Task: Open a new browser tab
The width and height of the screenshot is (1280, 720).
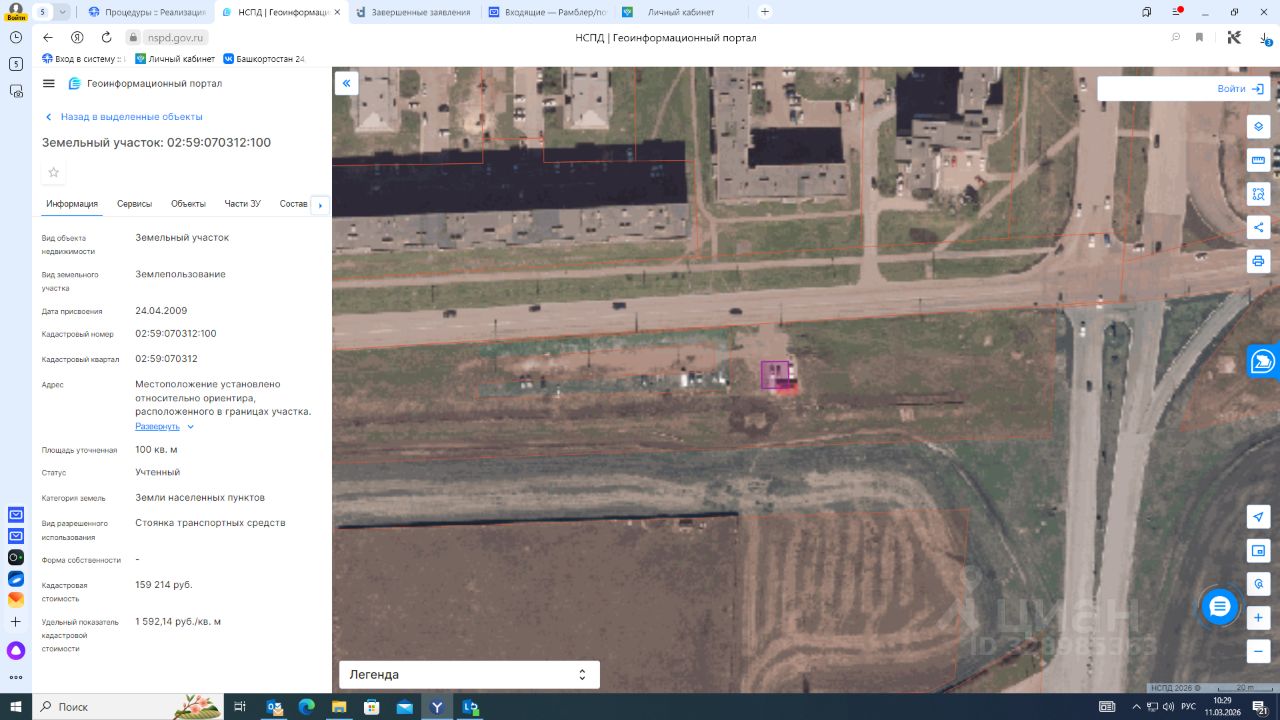Action: 765,12
